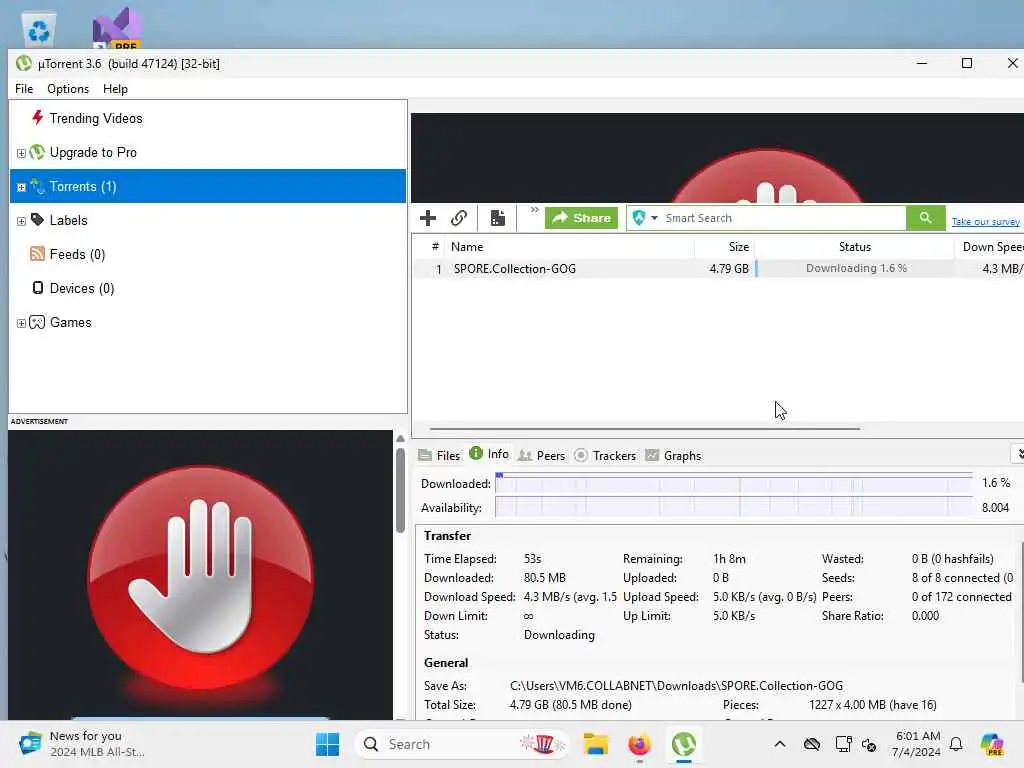Viewport: 1024px width, 768px height.
Task: Click the Create New Torrent file icon
Action: tap(498, 218)
